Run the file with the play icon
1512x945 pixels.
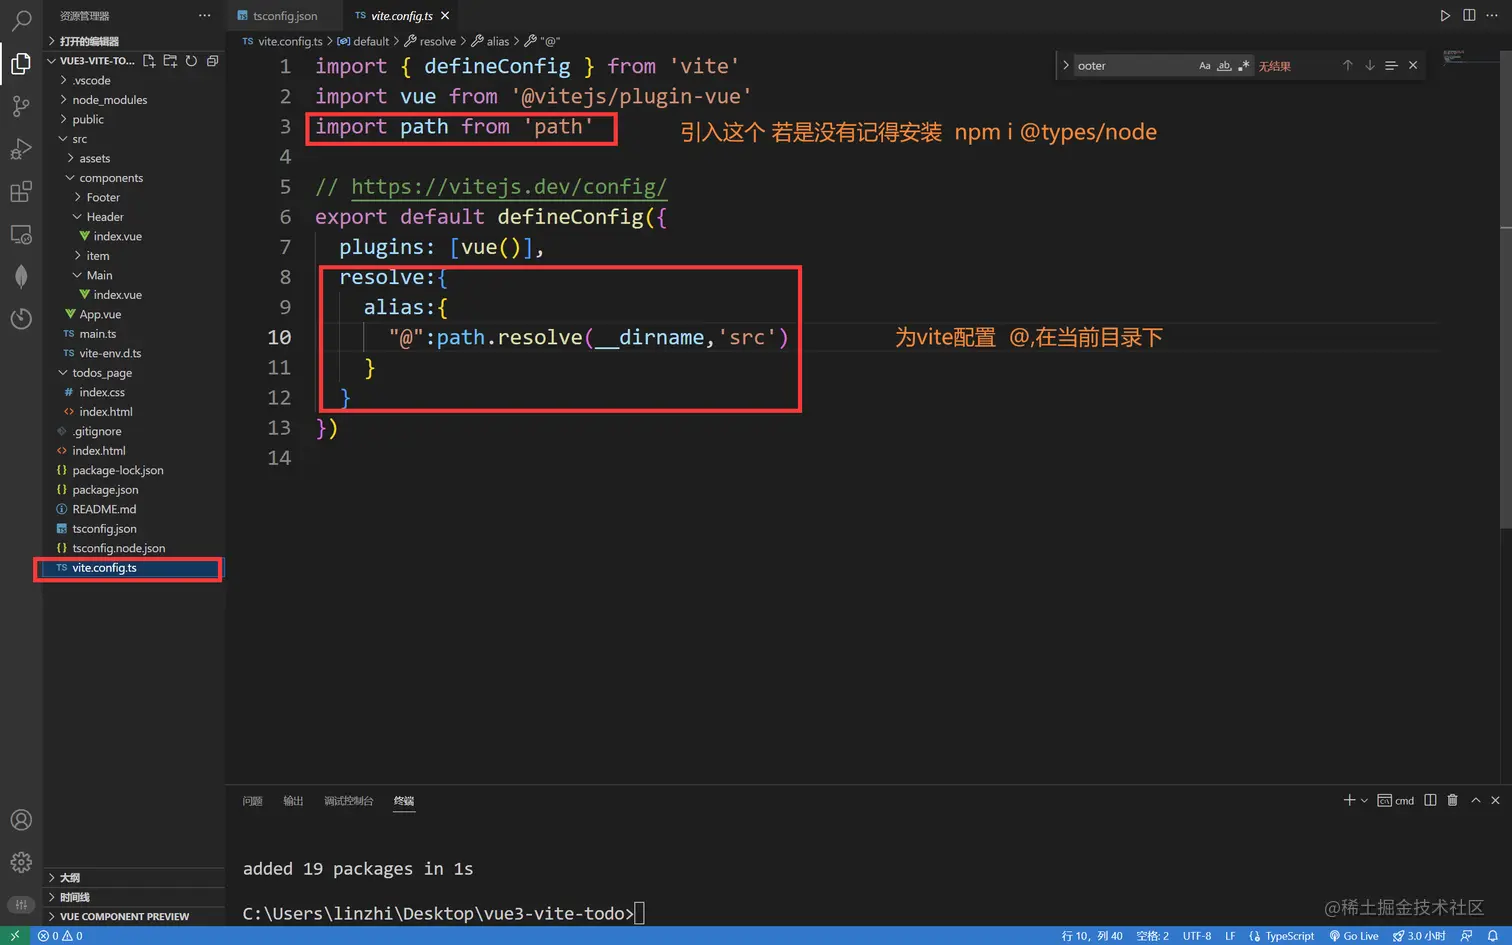pyautogui.click(x=1445, y=15)
